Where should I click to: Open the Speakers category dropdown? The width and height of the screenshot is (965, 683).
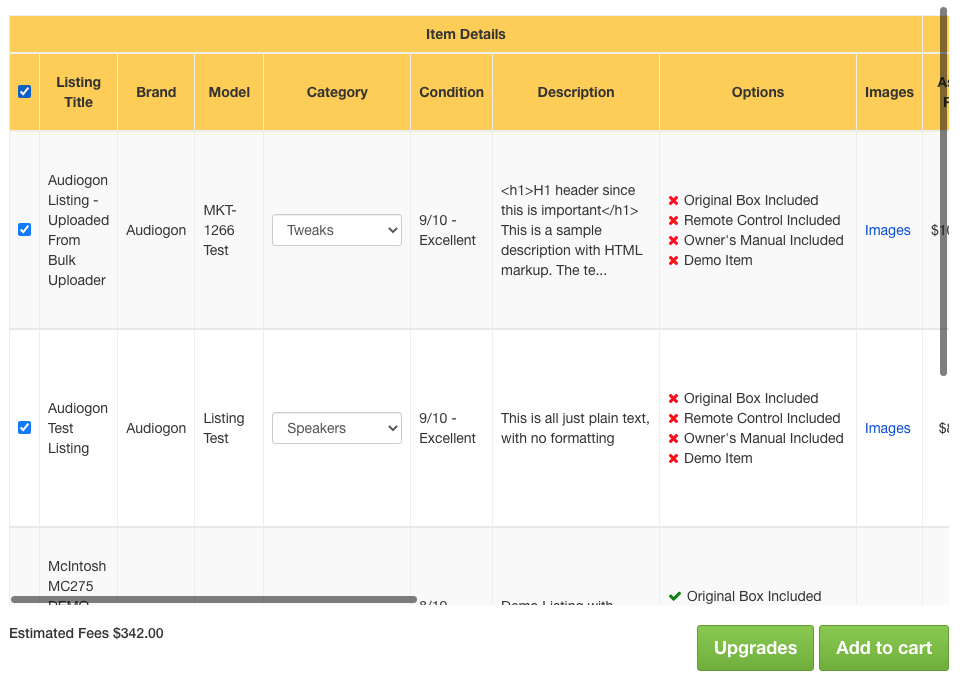[x=337, y=428]
